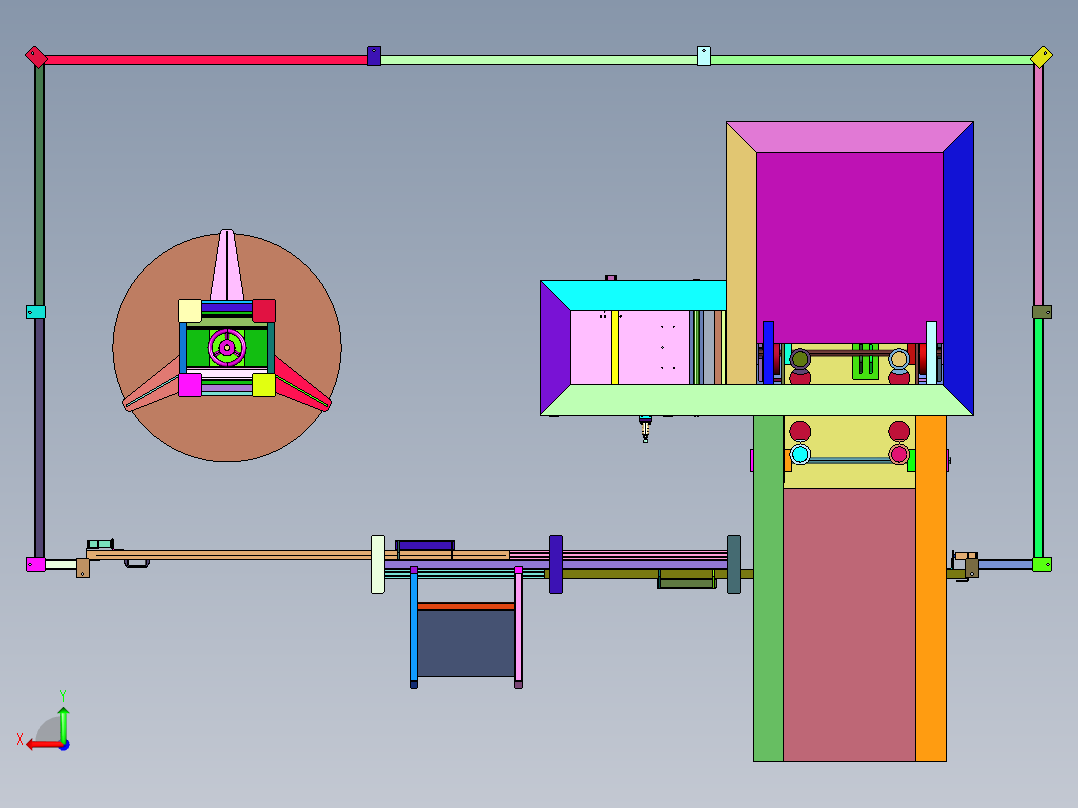Pick the white end plate of the feed rail
This screenshot has width=1078, height=808.
(378, 565)
